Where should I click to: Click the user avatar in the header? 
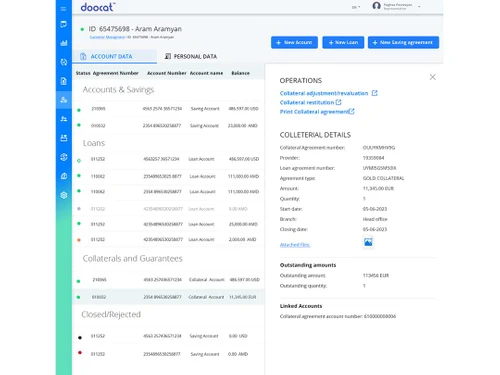pos(376,6)
